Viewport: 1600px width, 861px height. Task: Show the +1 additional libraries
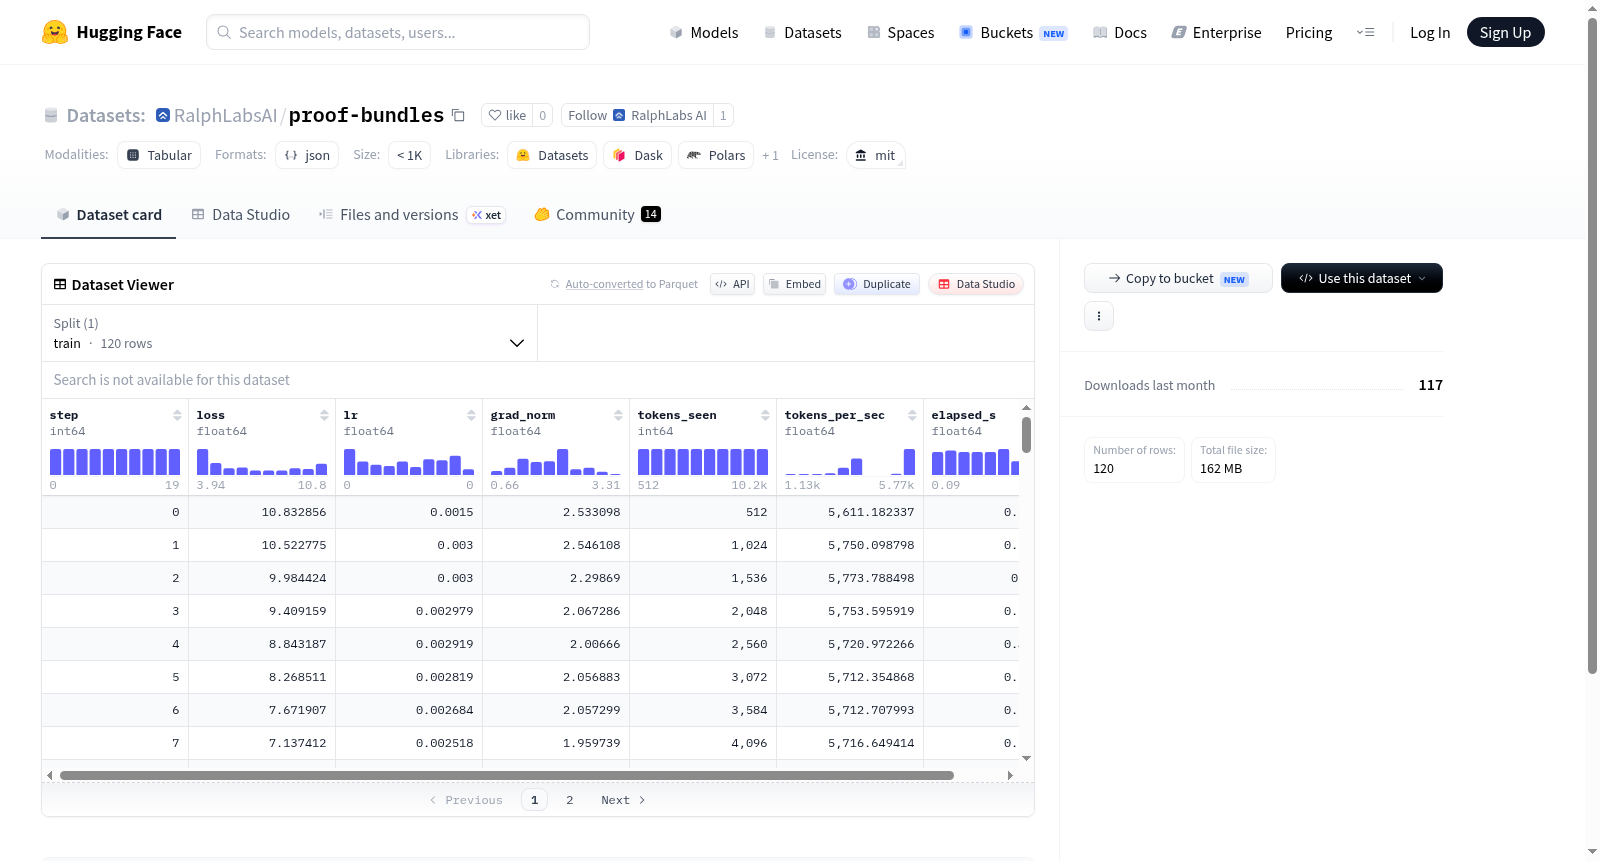click(770, 155)
